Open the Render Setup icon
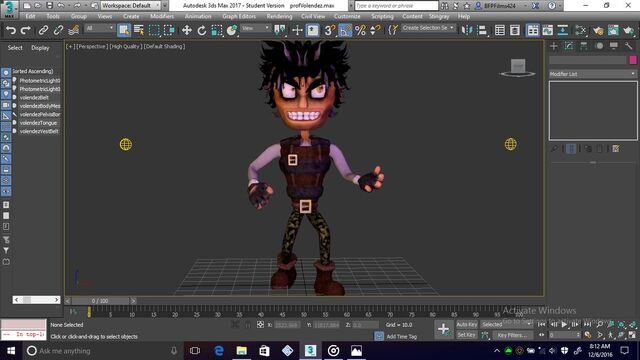Screen dimensions: 640x360 click(598, 30)
